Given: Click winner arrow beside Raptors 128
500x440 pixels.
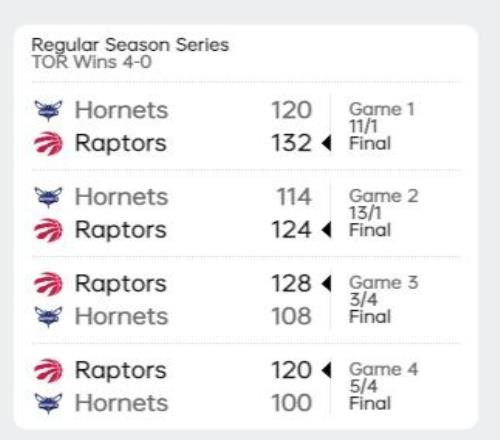Looking at the screenshot, I should pos(326,284).
